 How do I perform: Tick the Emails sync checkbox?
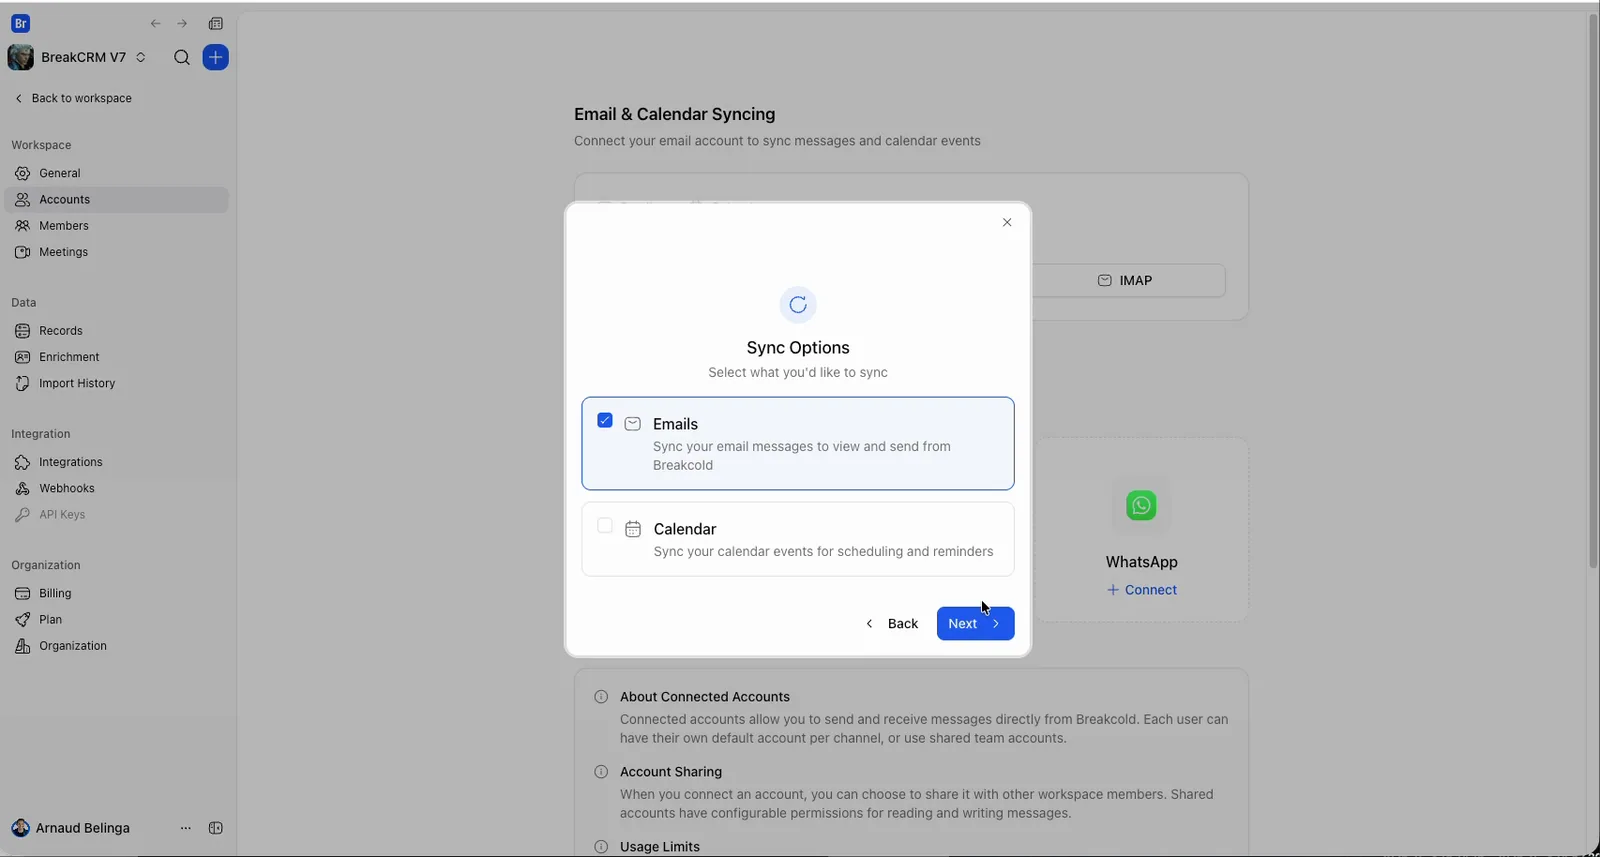click(x=605, y=421)
